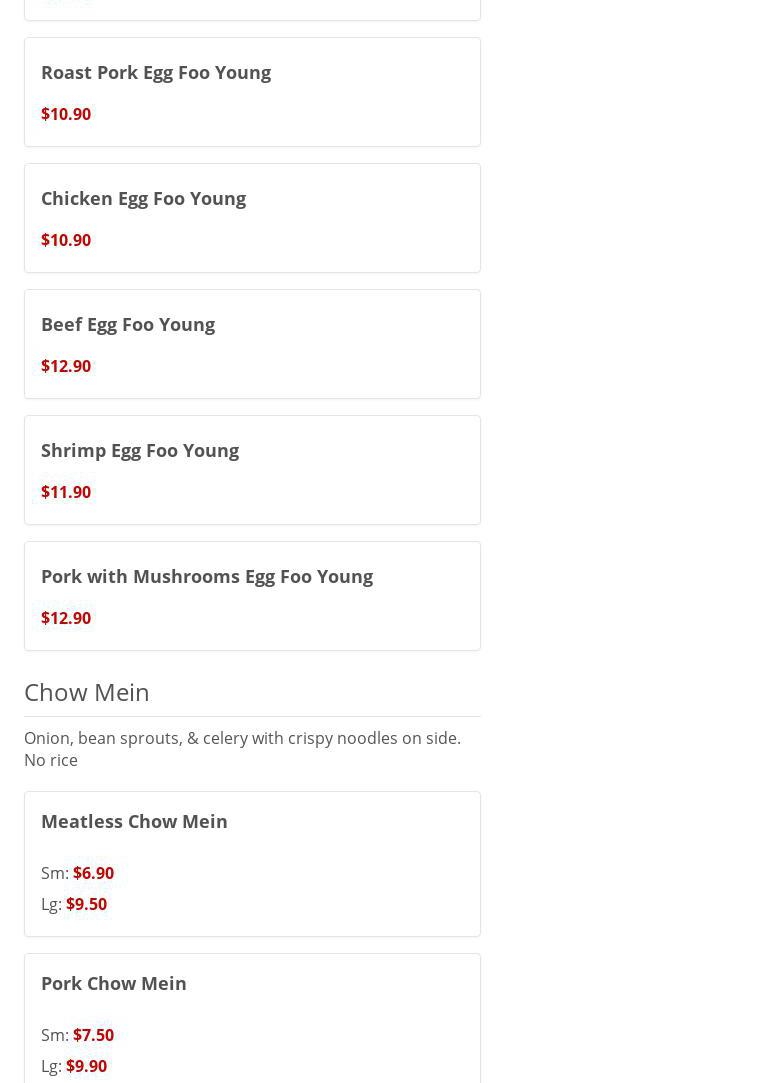Viewport: 770px width, 1083px height.
Task: Click the Pork with Mushrooms $12.90 price
Action: (66, 618)
